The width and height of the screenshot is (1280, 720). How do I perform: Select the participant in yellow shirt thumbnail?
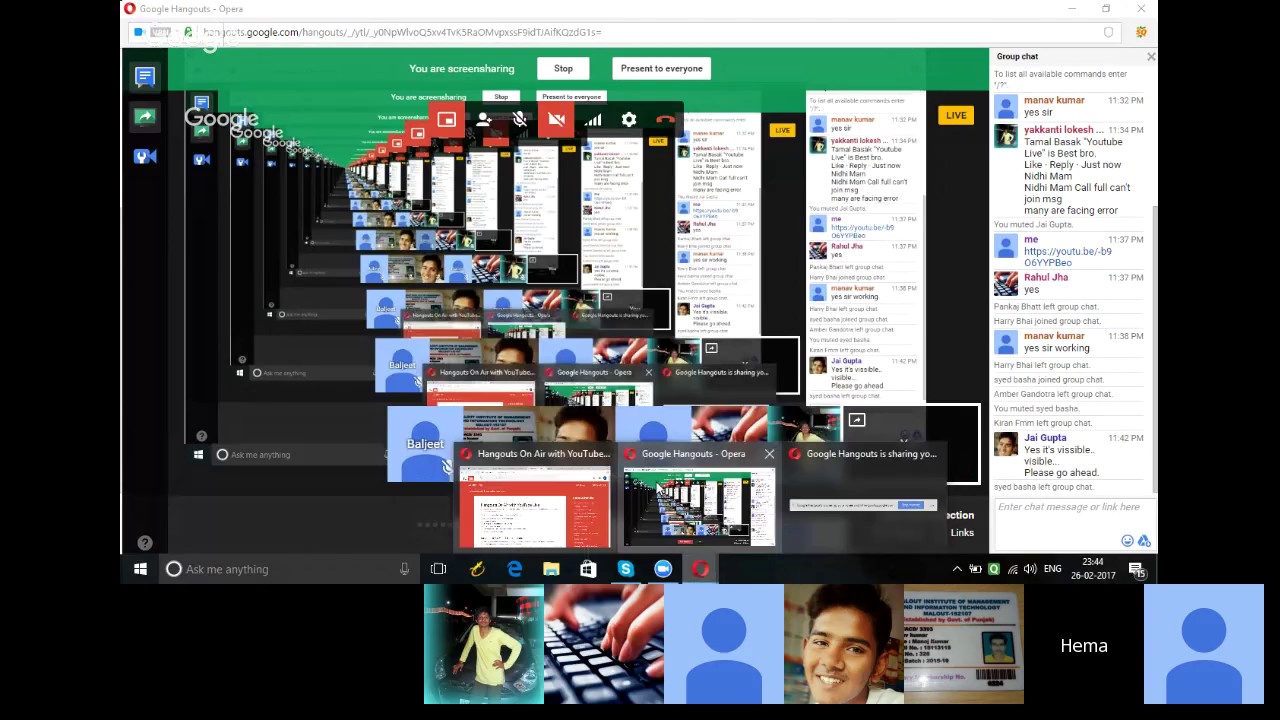484,644
